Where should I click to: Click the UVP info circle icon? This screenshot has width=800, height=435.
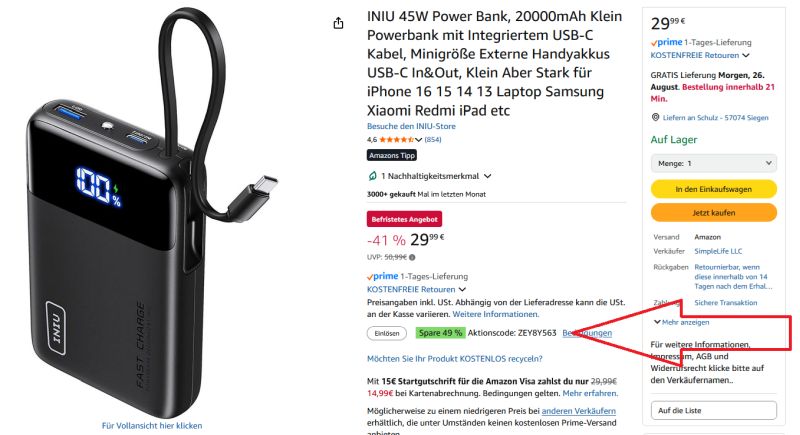pos(412,258)
